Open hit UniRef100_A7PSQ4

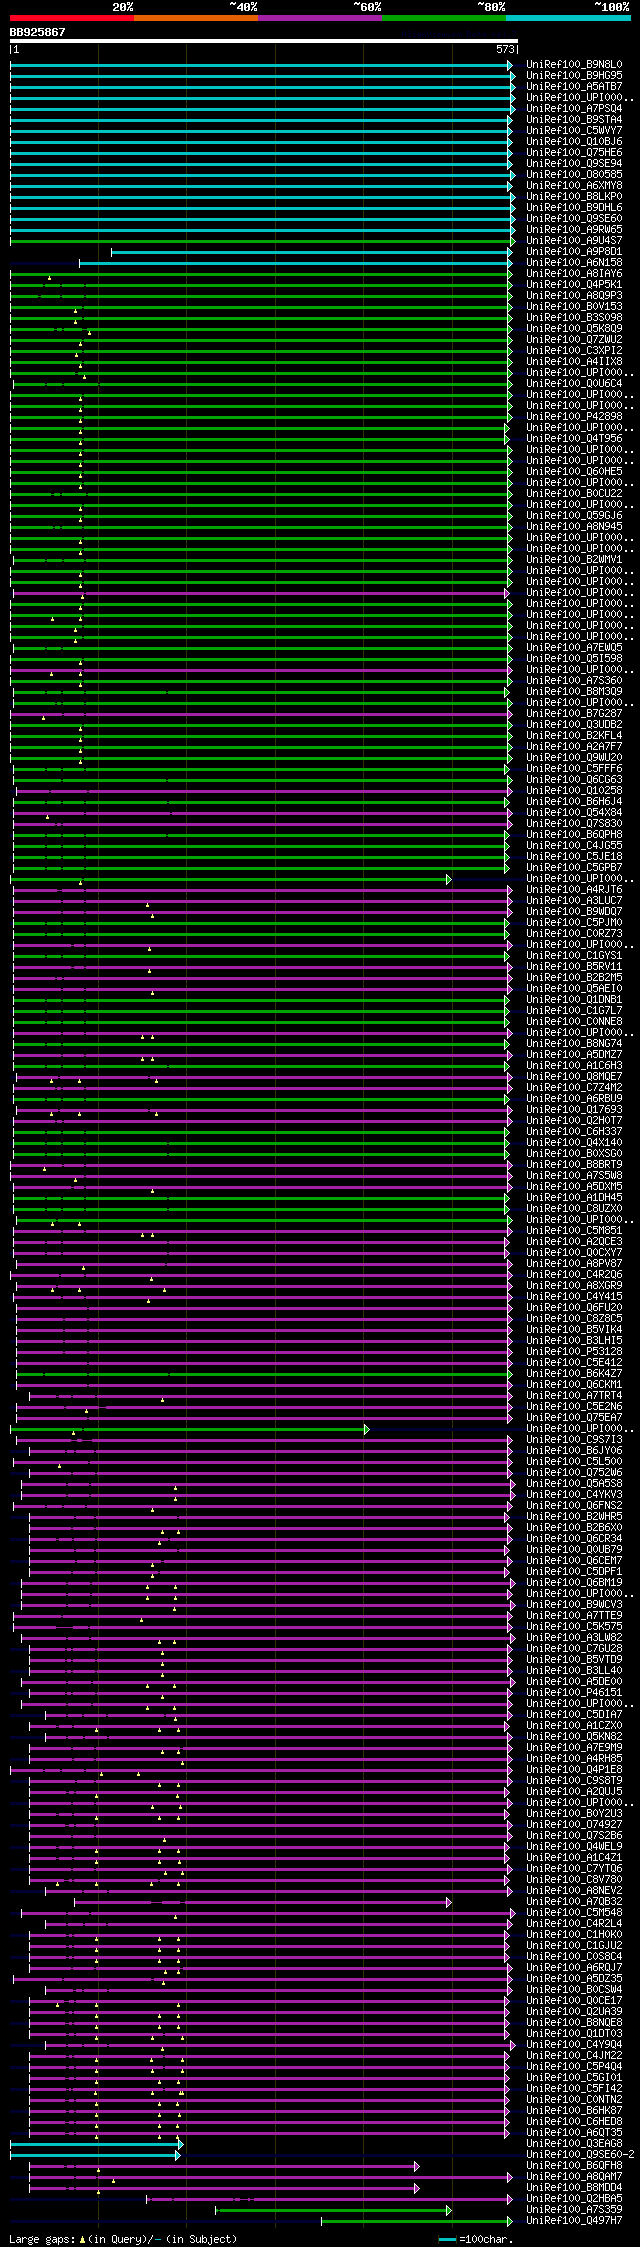click(x=574, y=109)
